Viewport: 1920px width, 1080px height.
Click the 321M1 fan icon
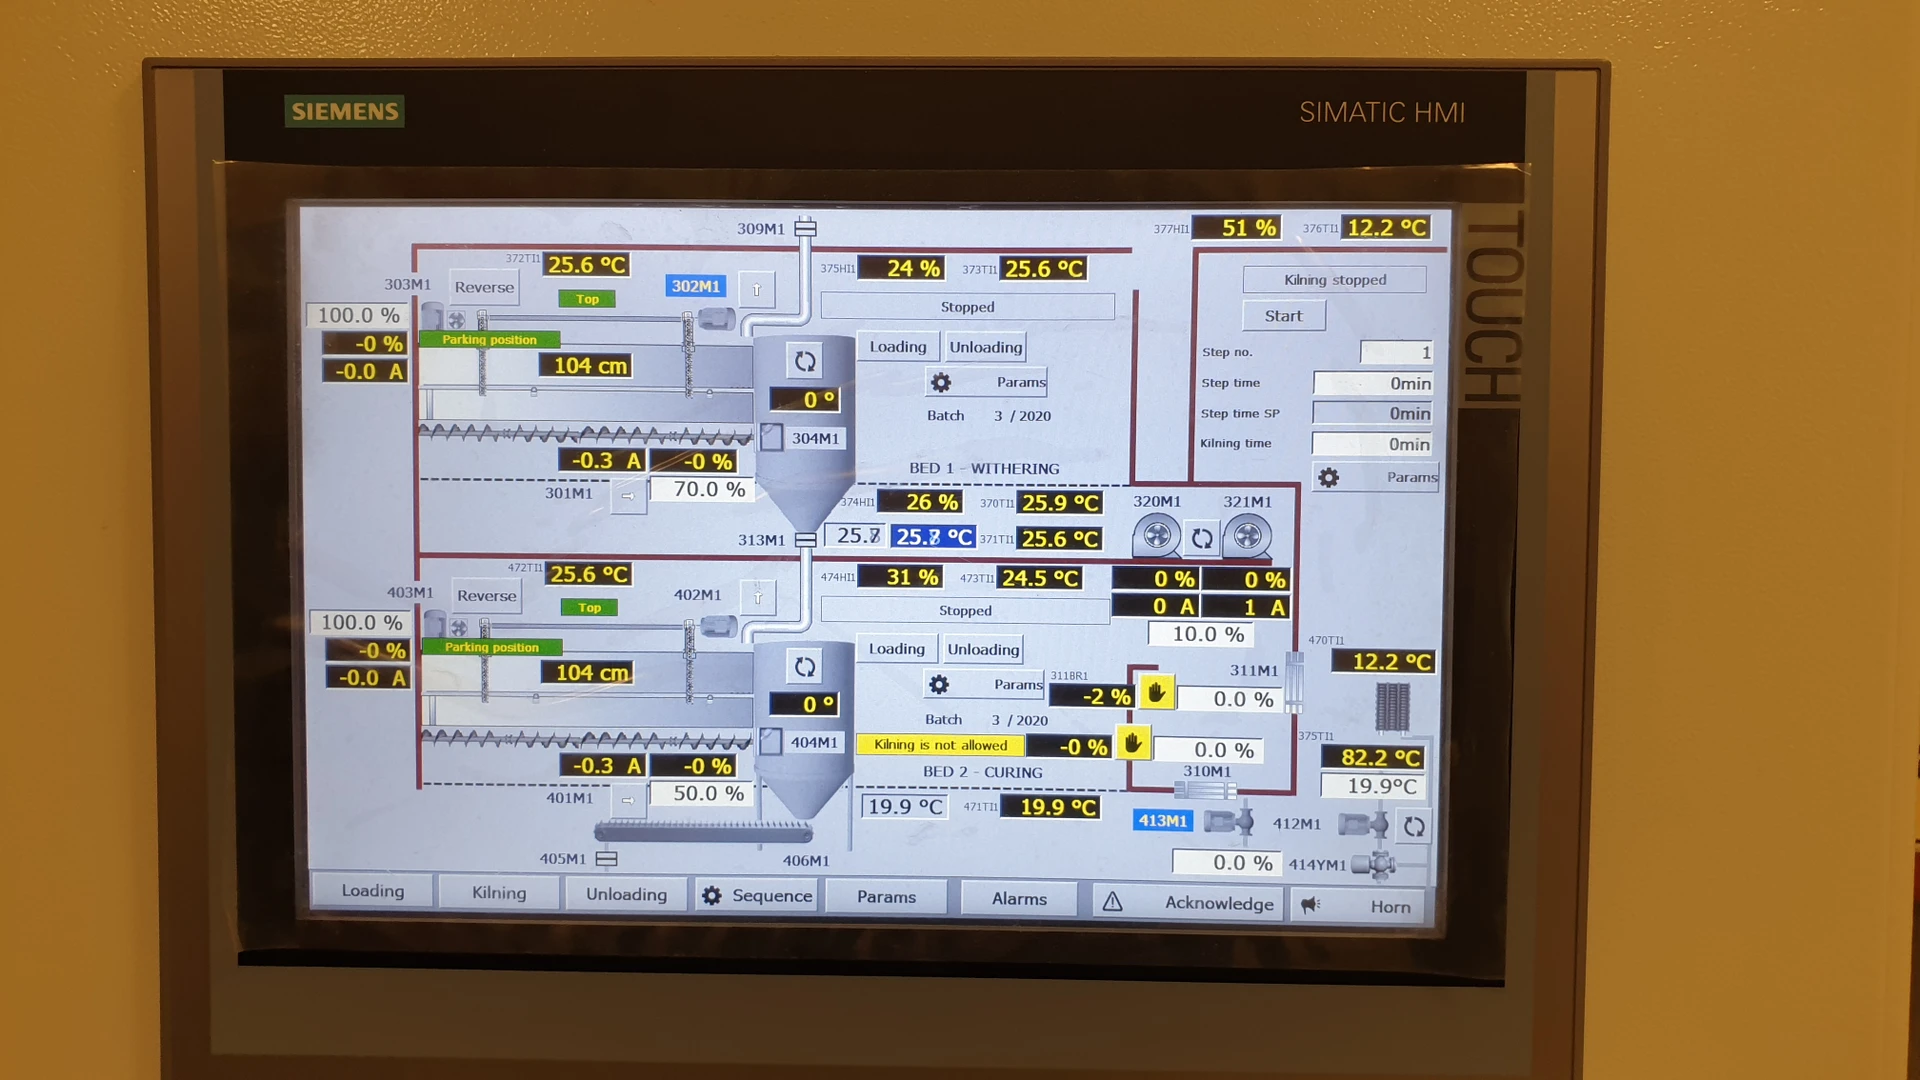(x=1247, y=536)
